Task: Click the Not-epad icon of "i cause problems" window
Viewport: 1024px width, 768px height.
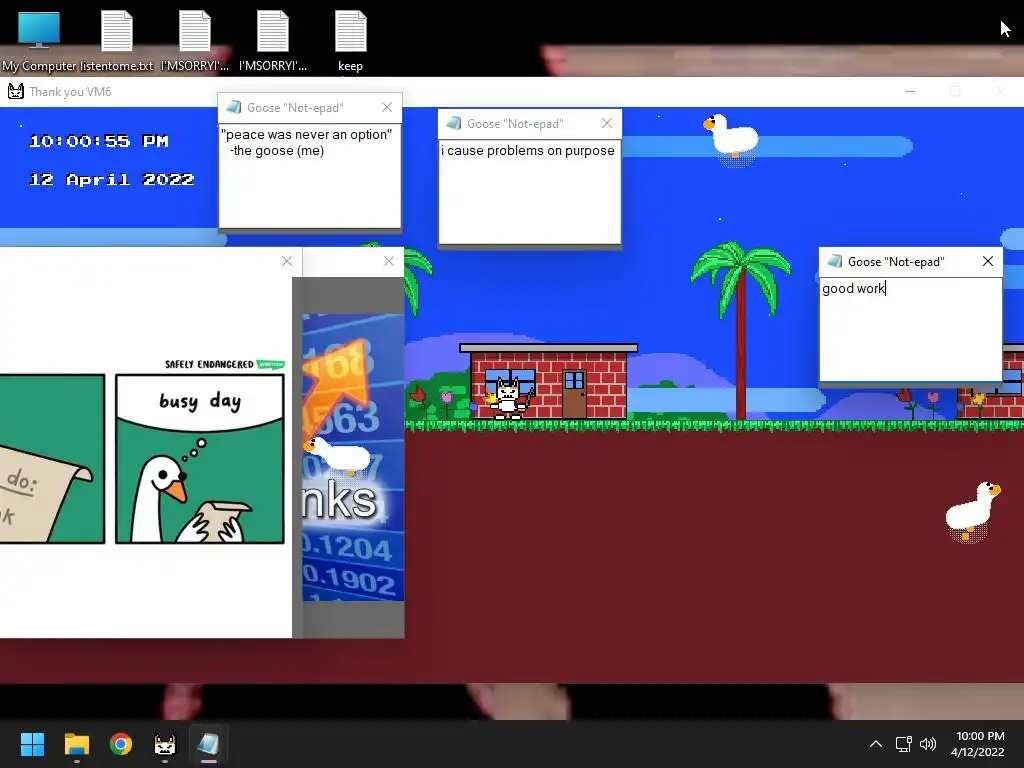Action: tap(454, 123)
